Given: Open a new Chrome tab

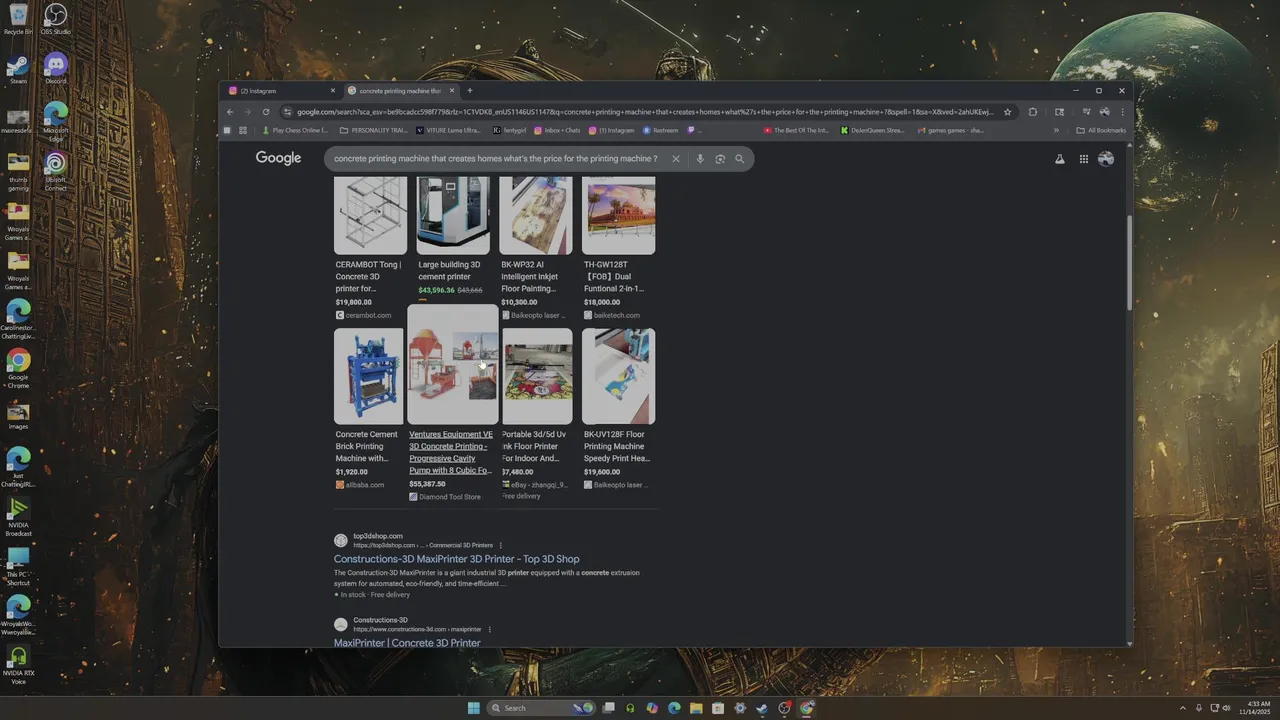Looking at the screenshot, I should [470, 91].
